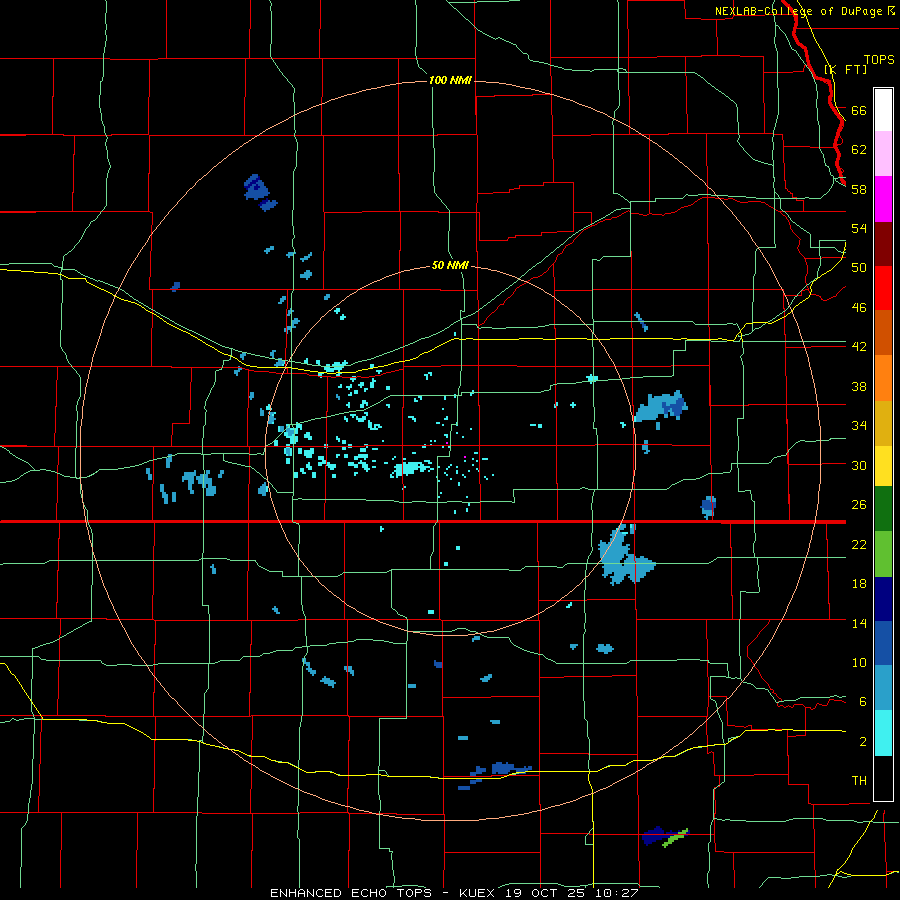The height and width of the screenshot is (900, 900).
Task: Click the 38 value on the scale
Action: click(x=859, y=386)
